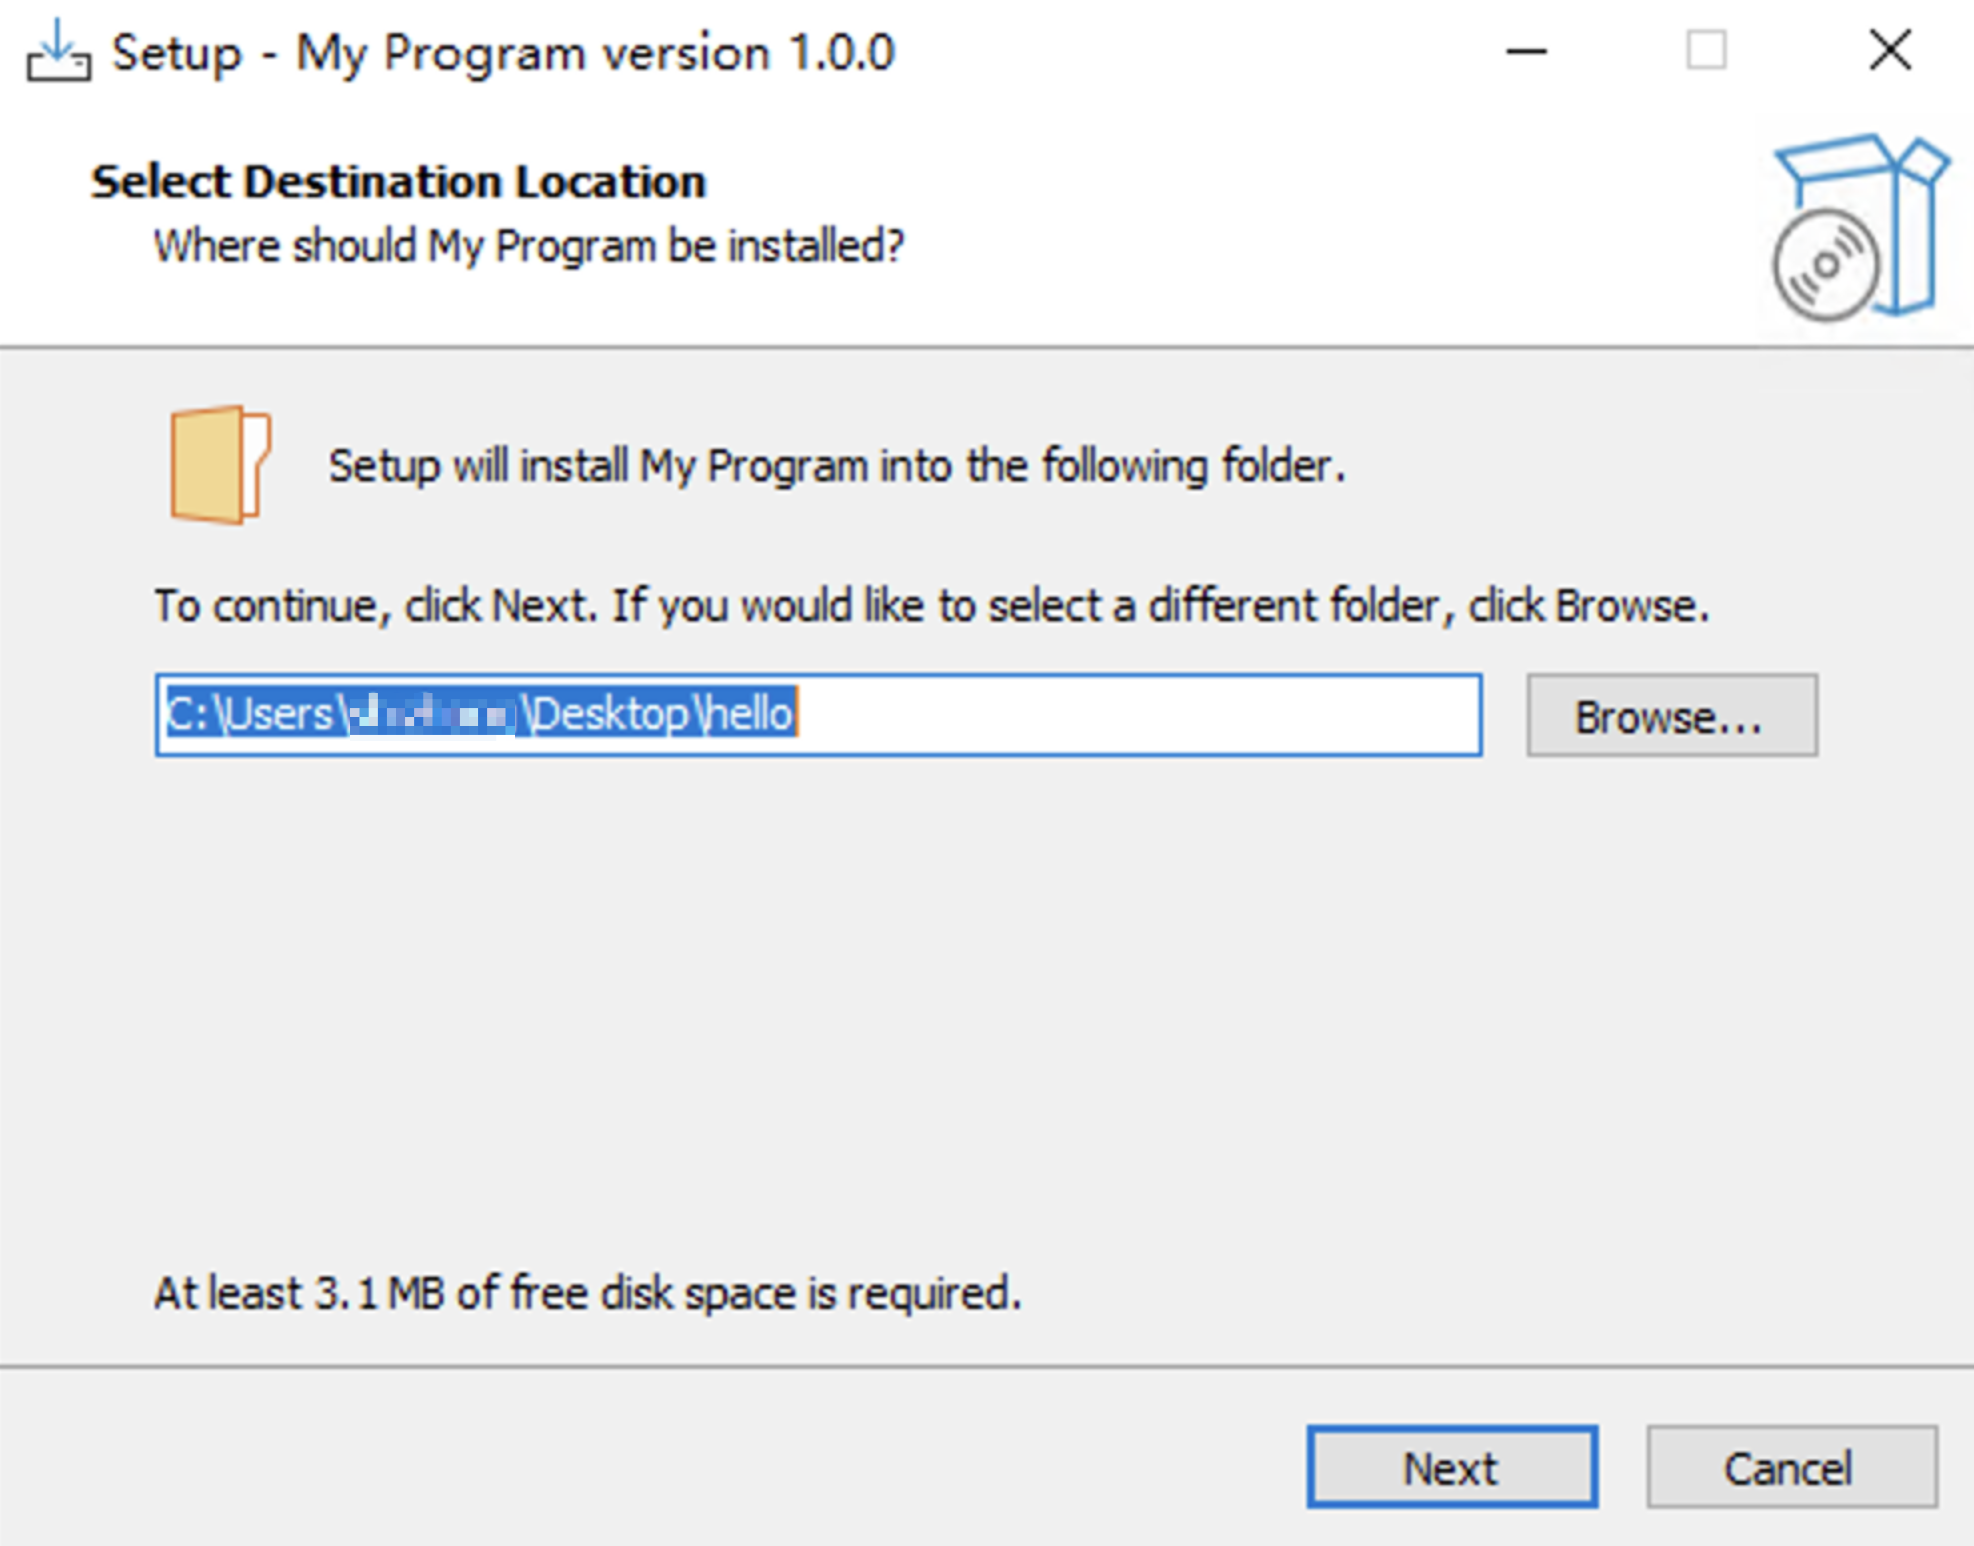
Task: Click the destination folder path field
Action: click(818, 714)
